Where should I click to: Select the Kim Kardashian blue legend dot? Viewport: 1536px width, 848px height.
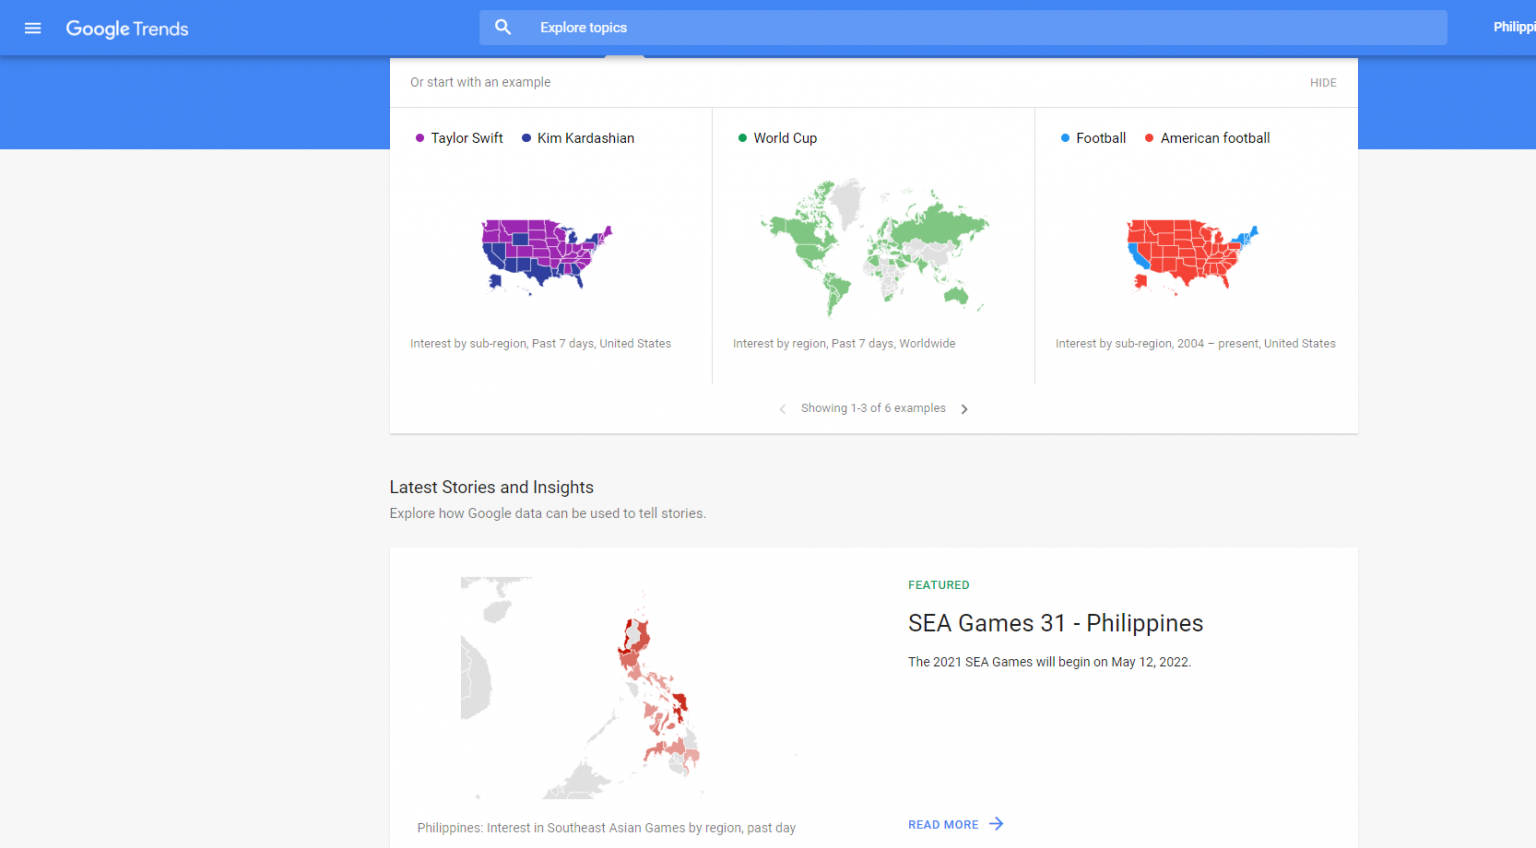pyautogui.click(x=525, y=137)
